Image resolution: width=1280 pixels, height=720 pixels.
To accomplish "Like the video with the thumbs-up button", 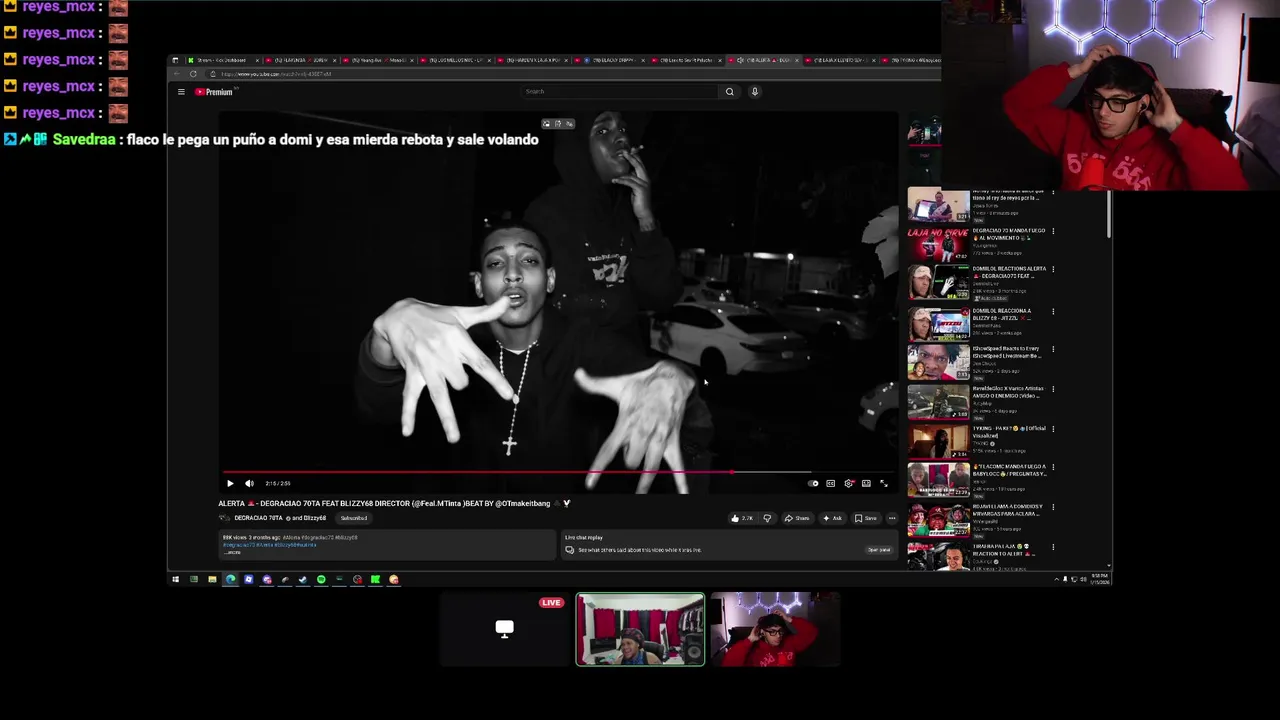I will pos(741,518).
